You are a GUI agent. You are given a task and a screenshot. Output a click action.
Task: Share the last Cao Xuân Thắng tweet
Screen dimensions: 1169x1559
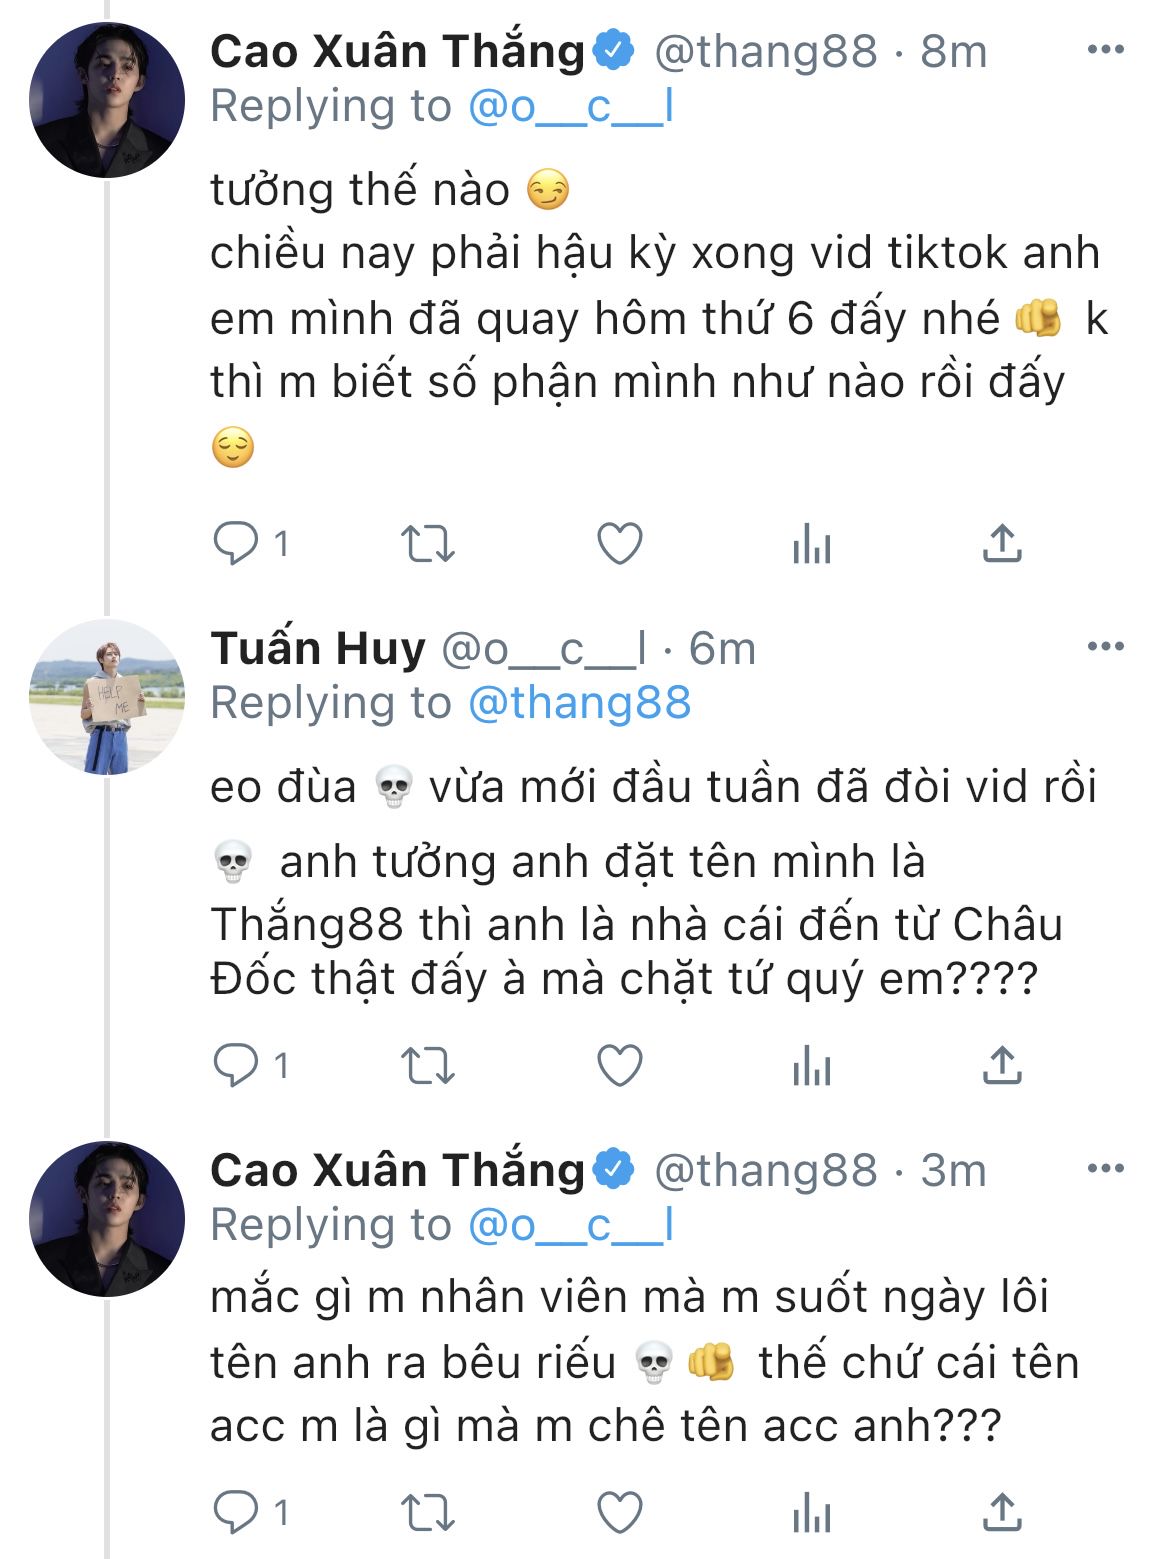(1002, 1513)
